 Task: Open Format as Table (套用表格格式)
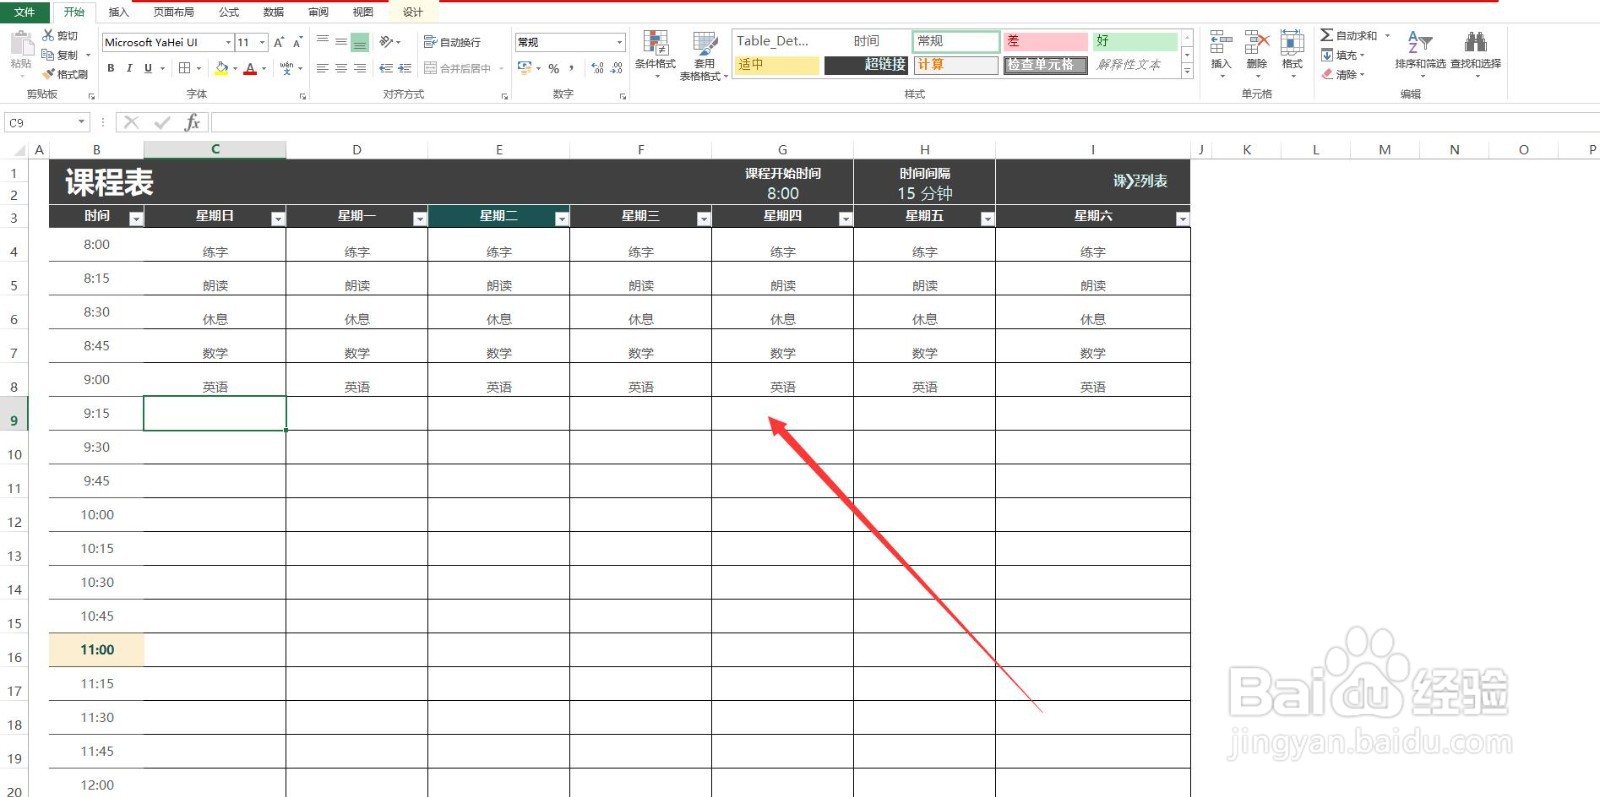pyautogui.click(x=704, y=56)
